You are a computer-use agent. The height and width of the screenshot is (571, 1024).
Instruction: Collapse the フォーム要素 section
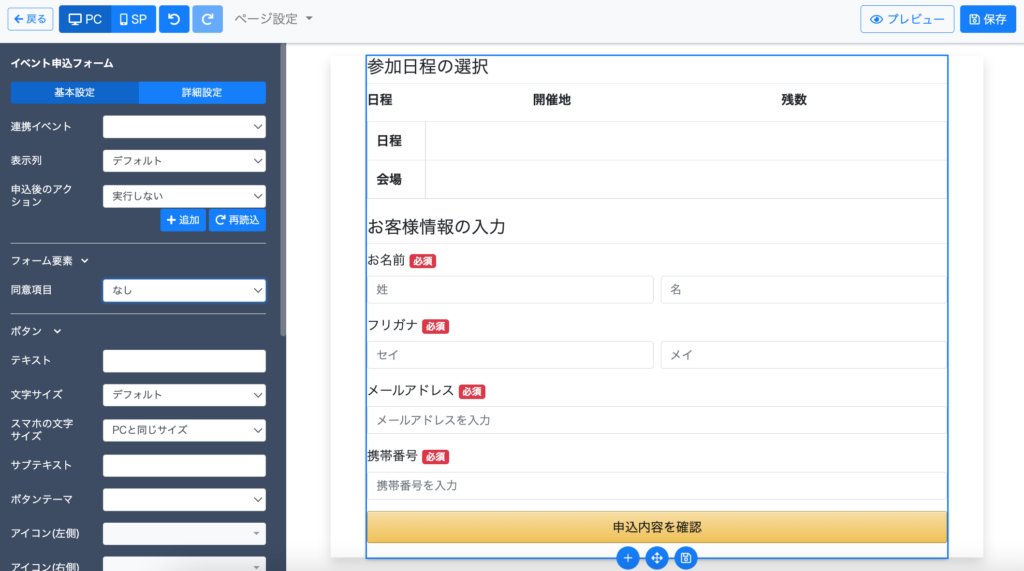coord(50,261)
